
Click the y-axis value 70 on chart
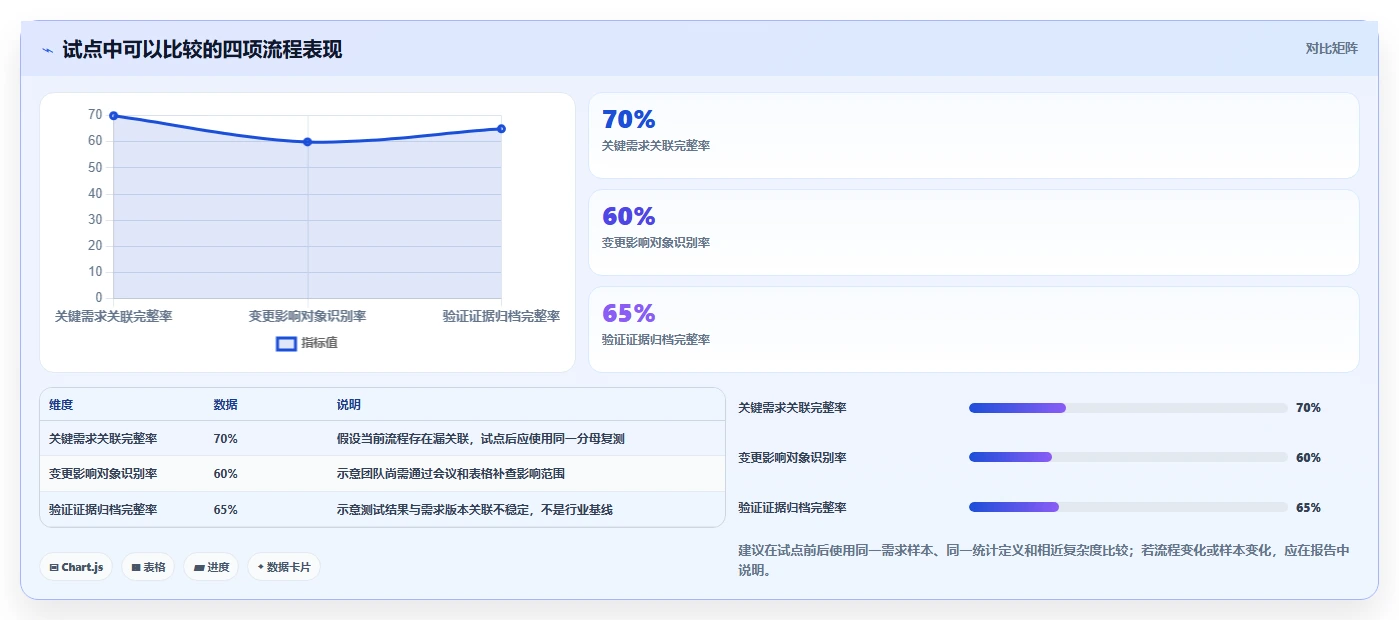(95, 115)
